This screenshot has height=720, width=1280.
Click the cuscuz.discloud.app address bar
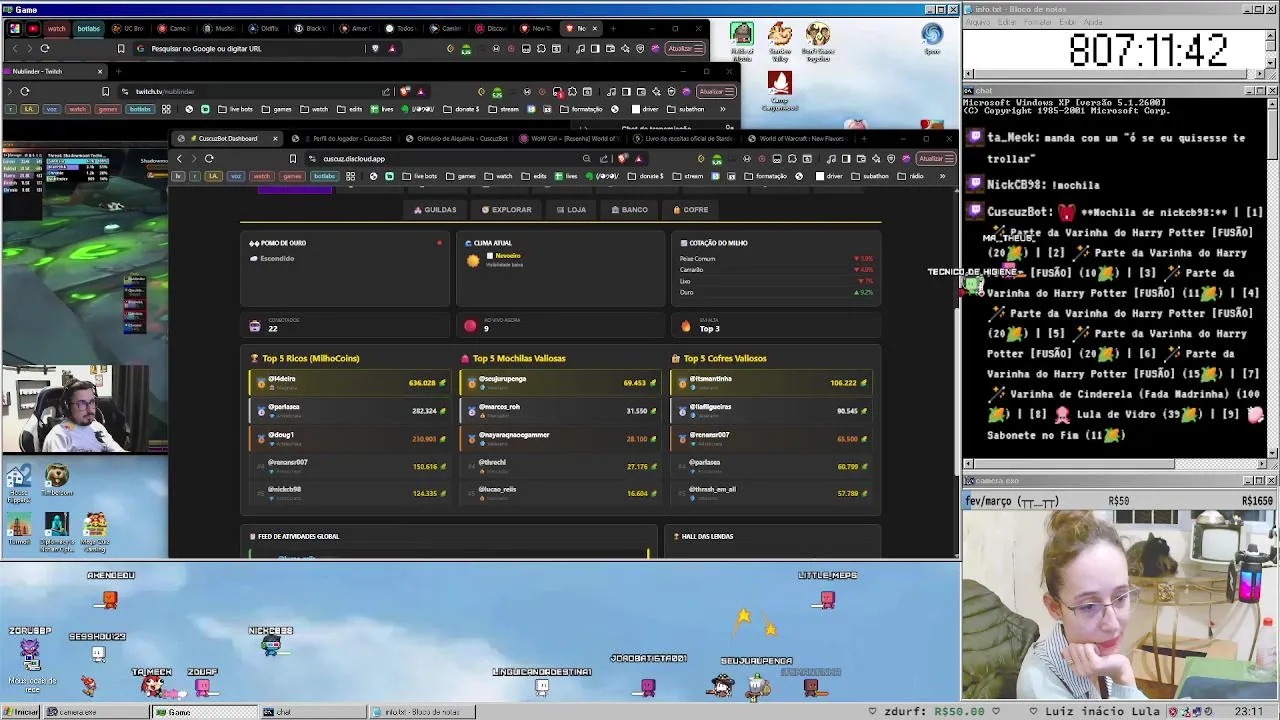(x=440, y=159)
